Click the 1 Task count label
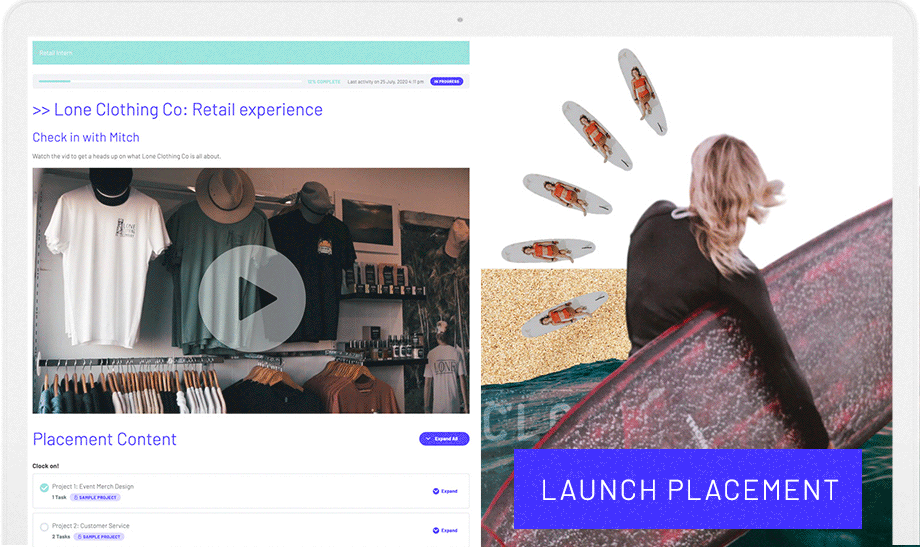920x547 pixels. (x=59, y=497)
